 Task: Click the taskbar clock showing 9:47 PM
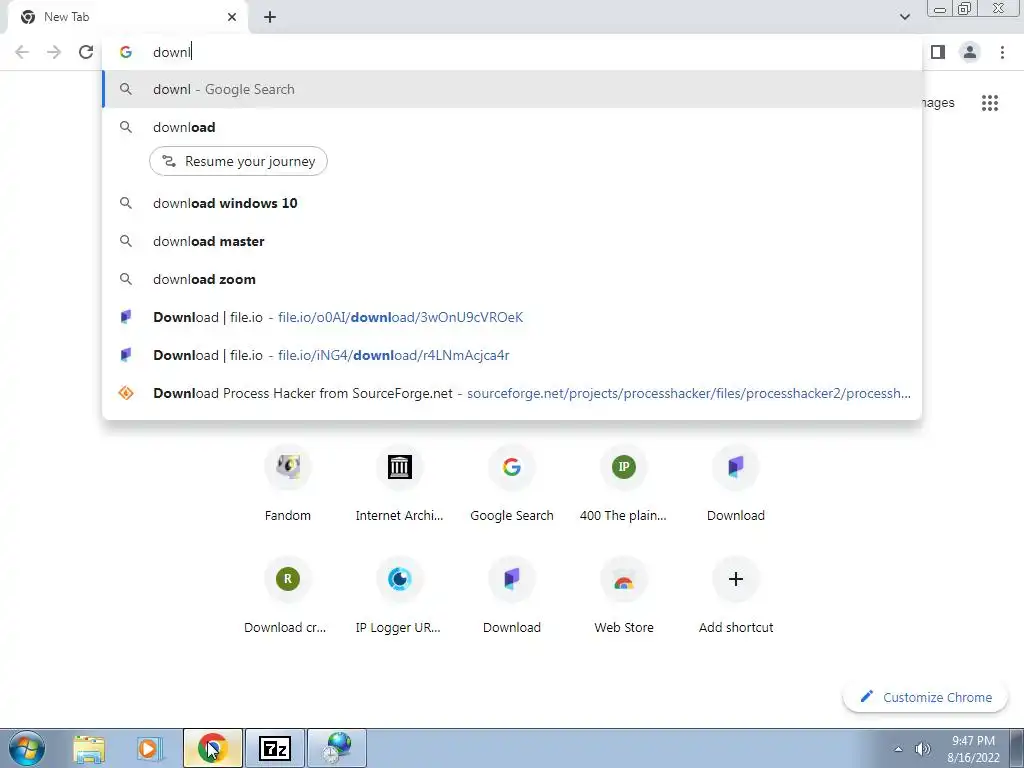point(973,749)
